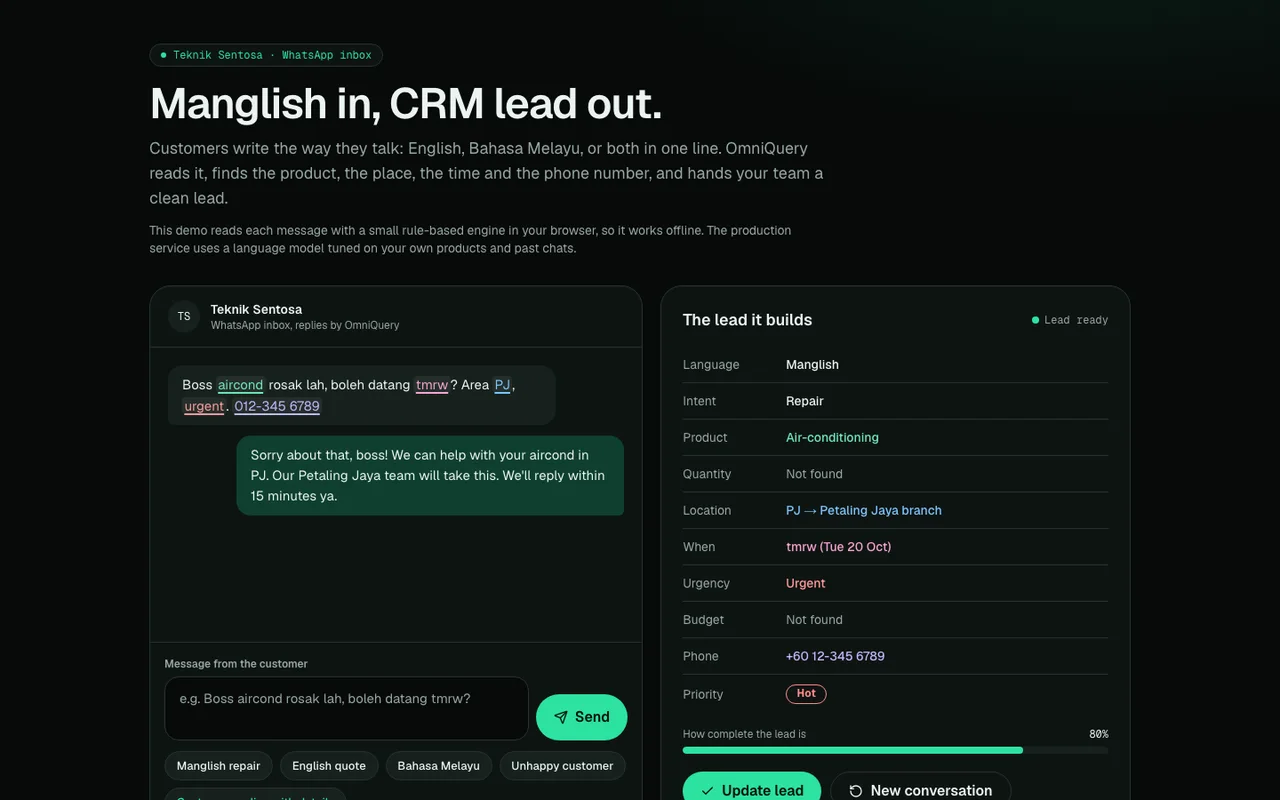Click the Teknik Sentosa WhatsApp inbox pill

(x=266, y=55)
